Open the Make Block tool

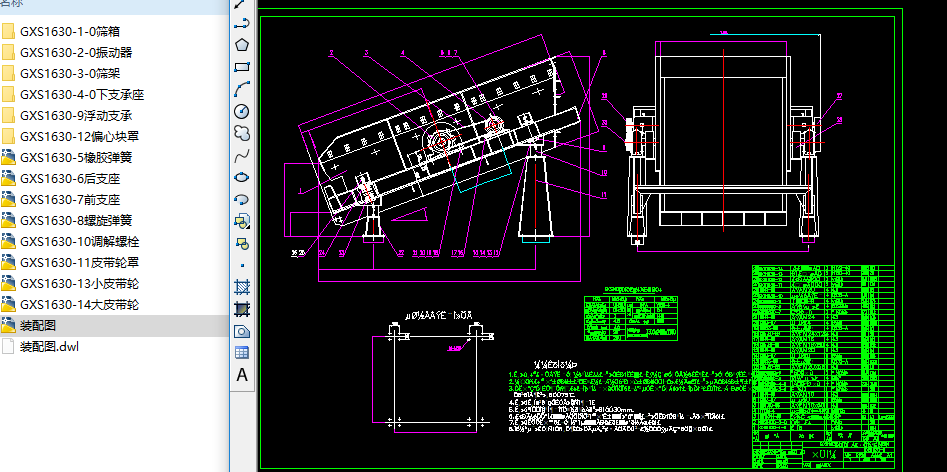[242, 243]
